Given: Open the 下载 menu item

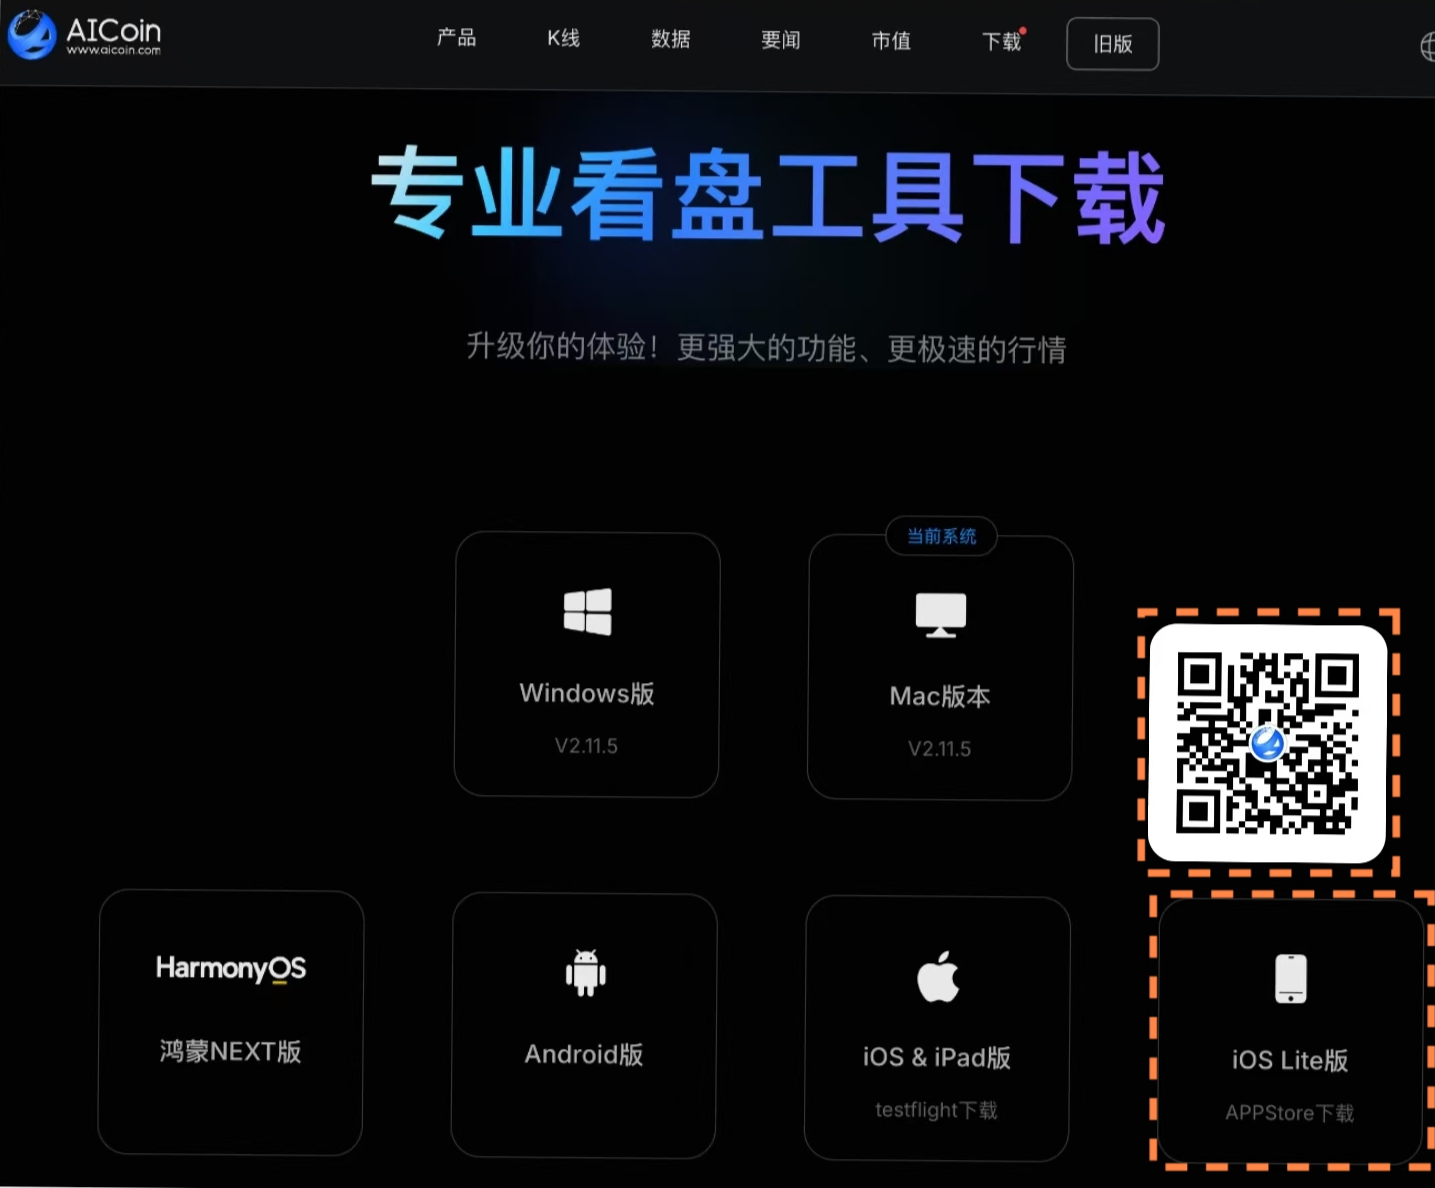Looking at the screenshot, I should pos(1002,41).
